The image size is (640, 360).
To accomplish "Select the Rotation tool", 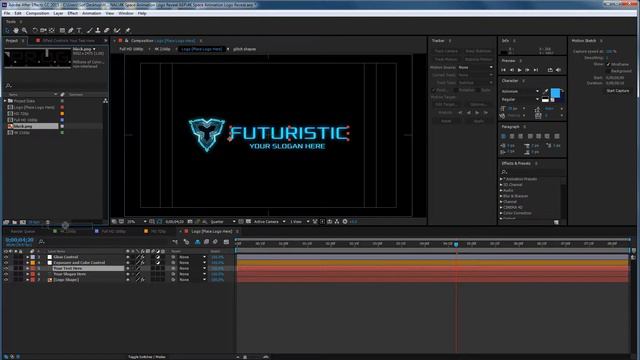I will (x=35, y=30).
